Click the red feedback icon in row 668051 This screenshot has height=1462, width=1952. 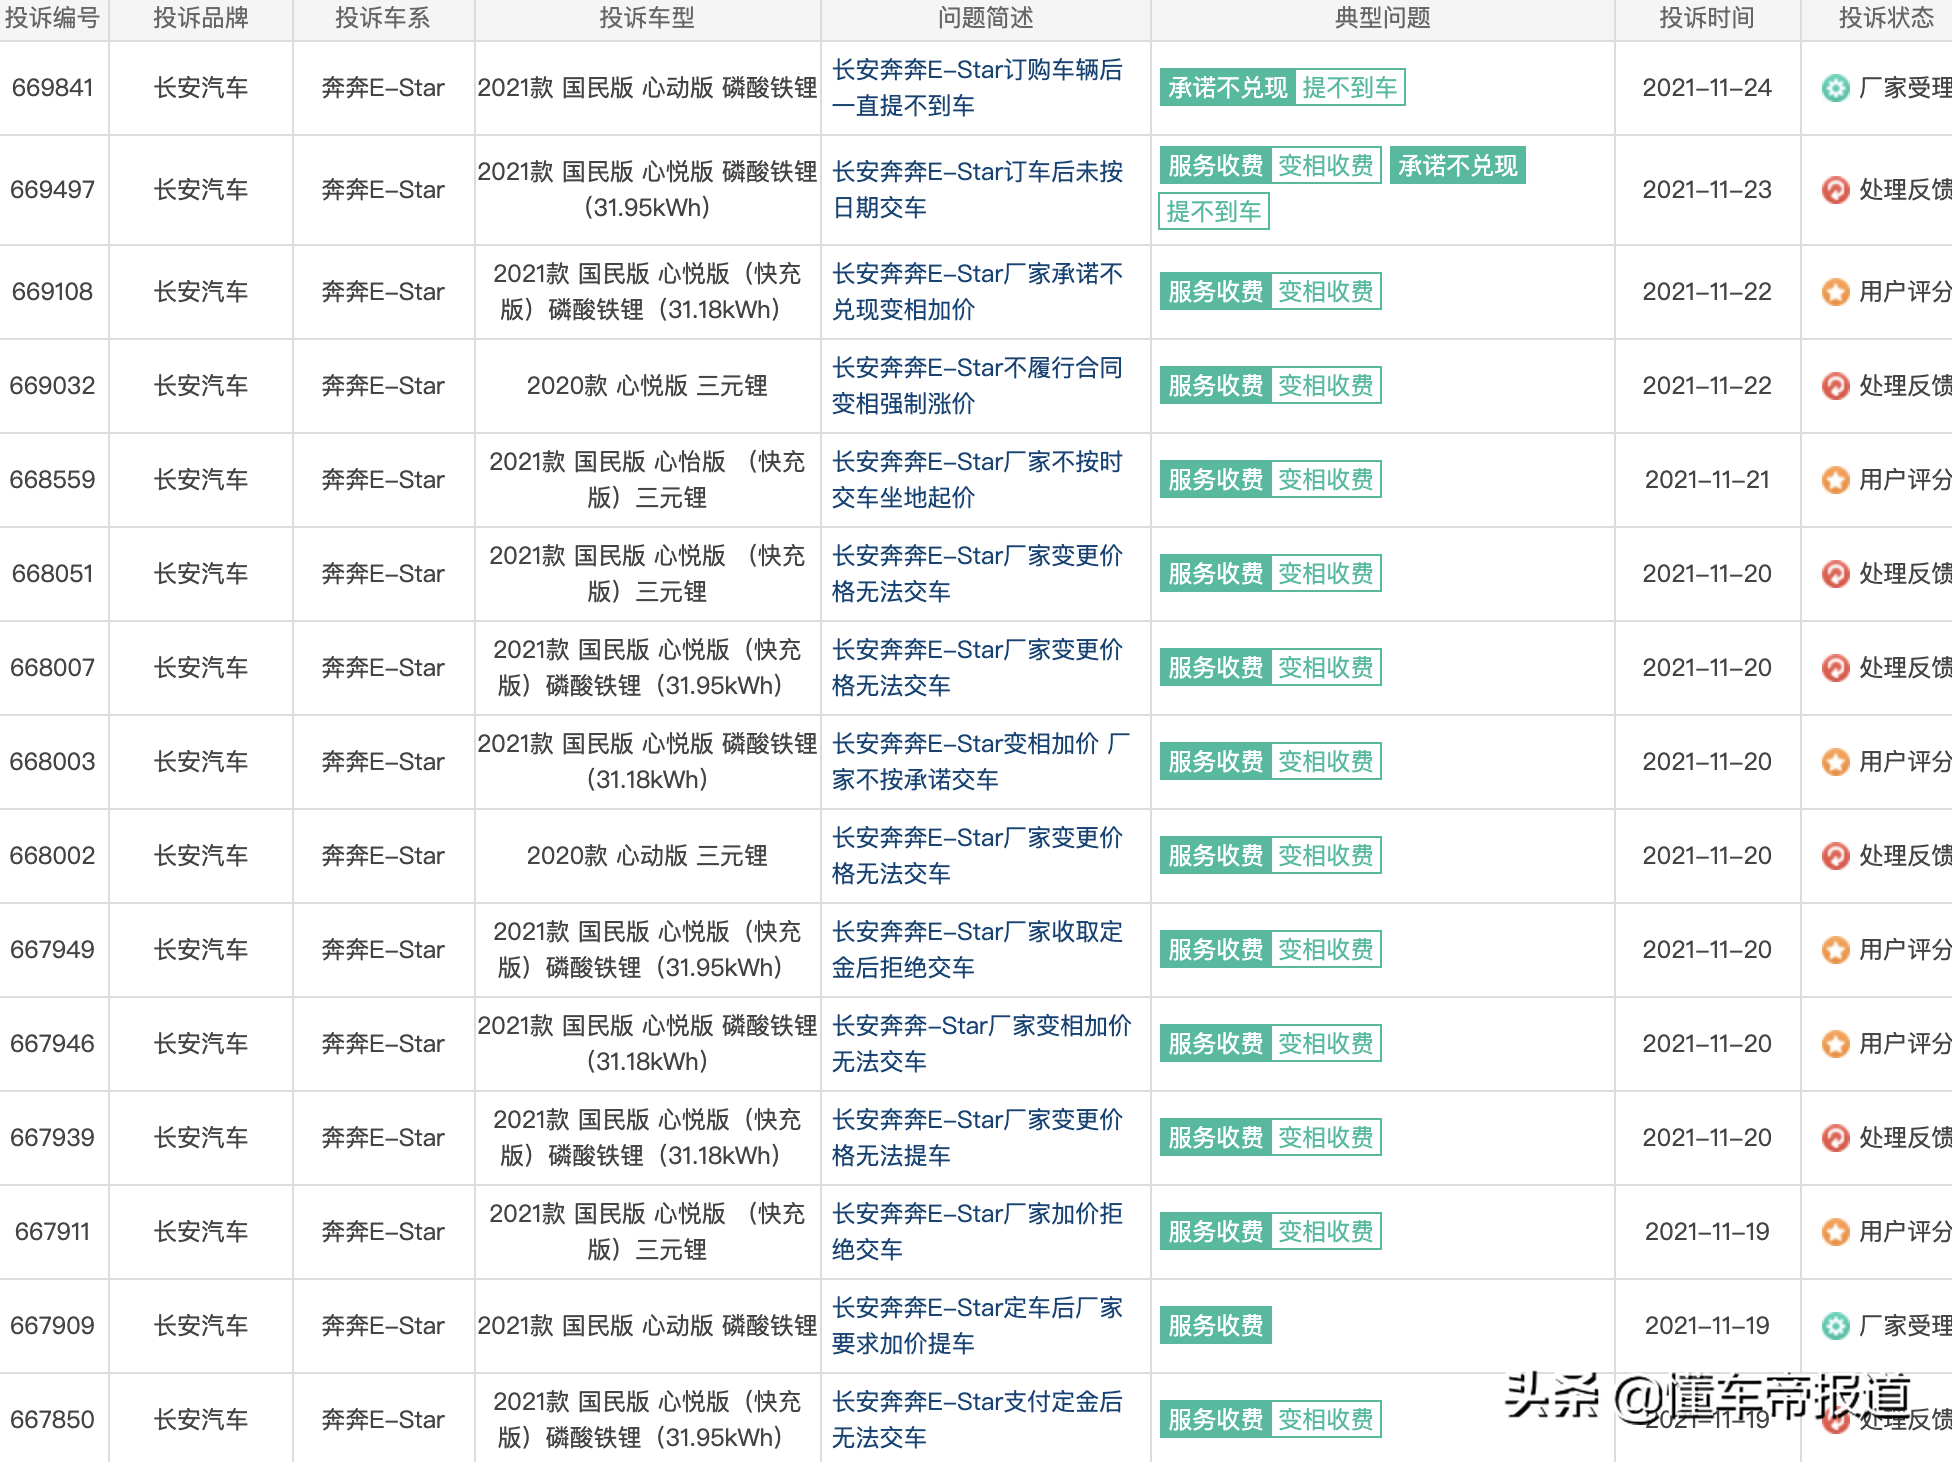[x=1835, y=574]
